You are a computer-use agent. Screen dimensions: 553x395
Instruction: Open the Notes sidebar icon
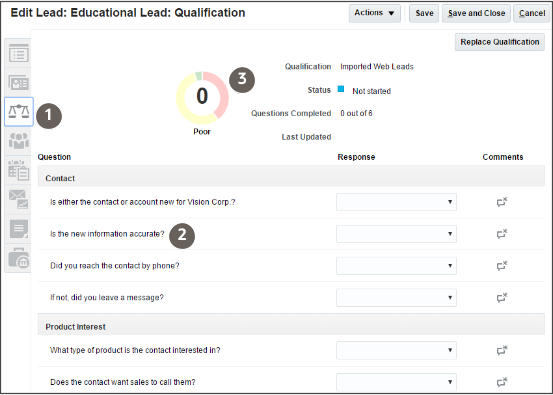[x=18, y=229]
